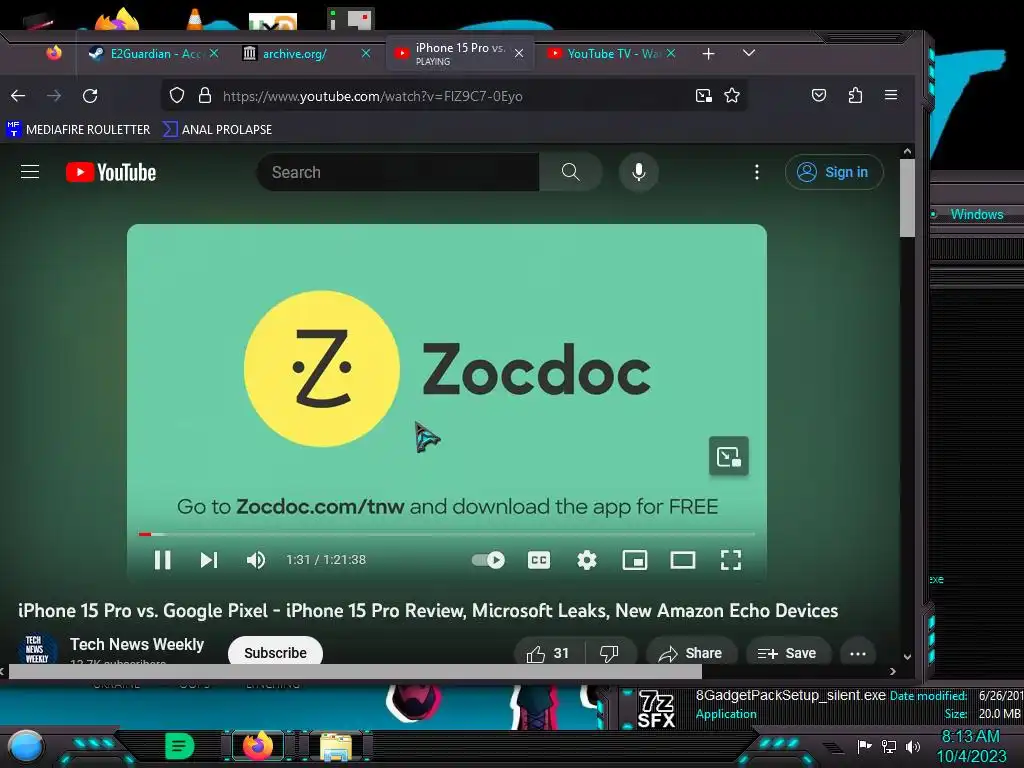Open the Firefox application hamburger menu
Viewport: 1024px width, 768px height.
point(891,95)
